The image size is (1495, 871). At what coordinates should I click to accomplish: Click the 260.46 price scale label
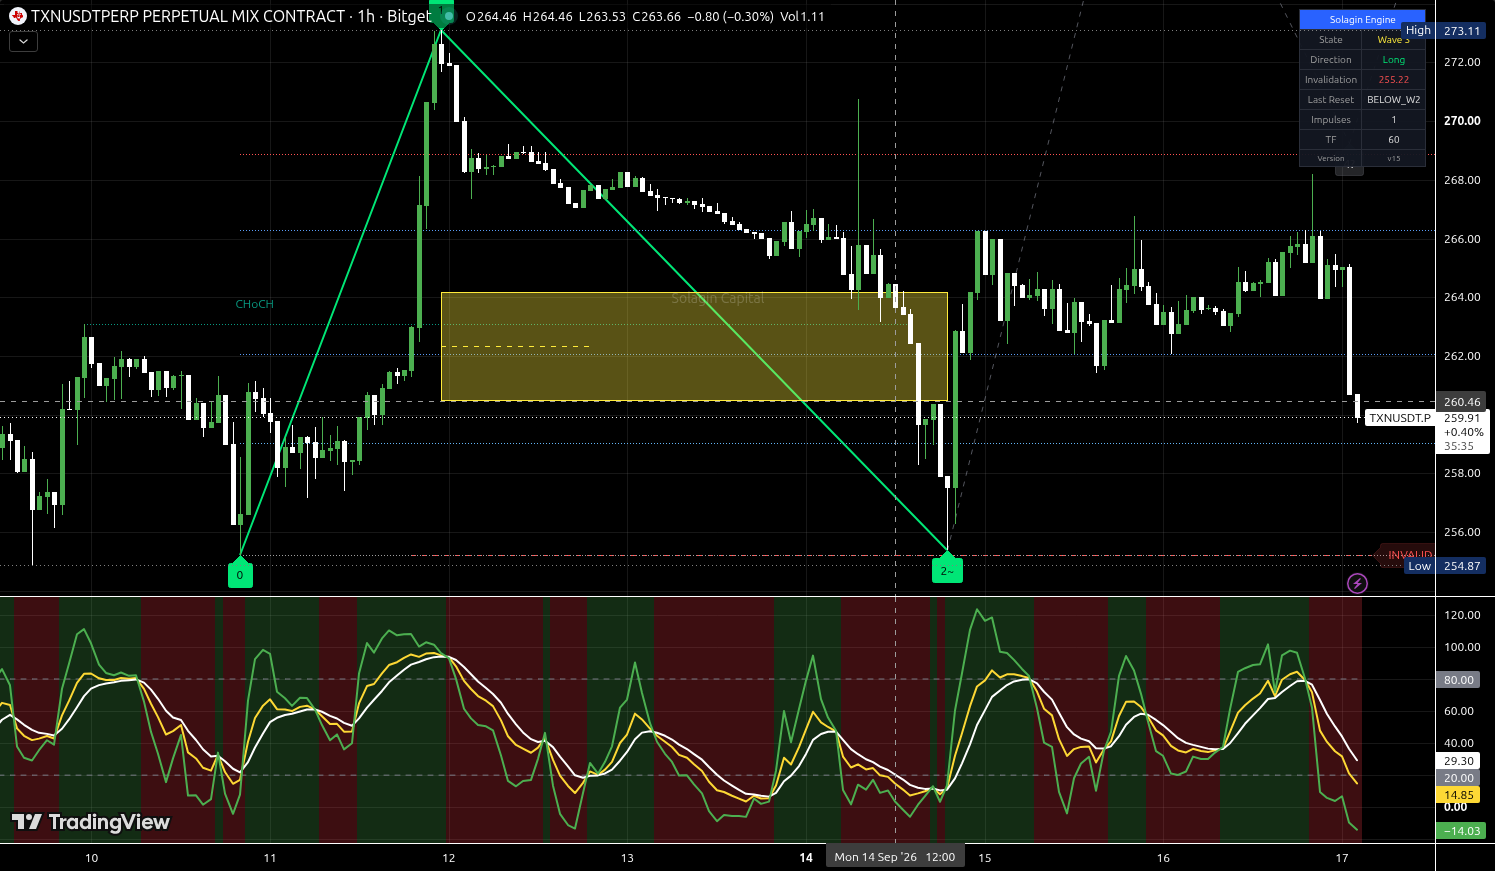[1462, 402]
